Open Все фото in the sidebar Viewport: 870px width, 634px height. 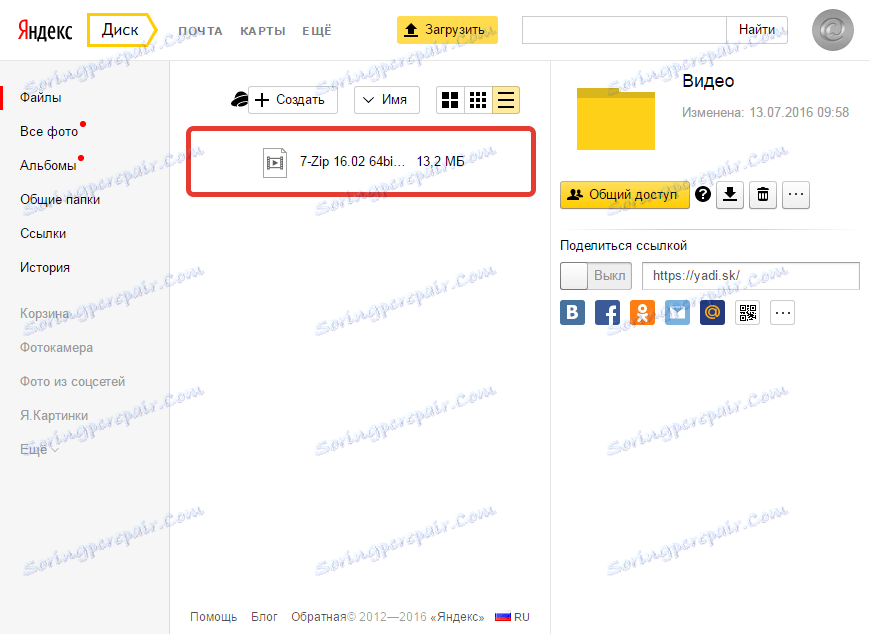tap(49, 131)
